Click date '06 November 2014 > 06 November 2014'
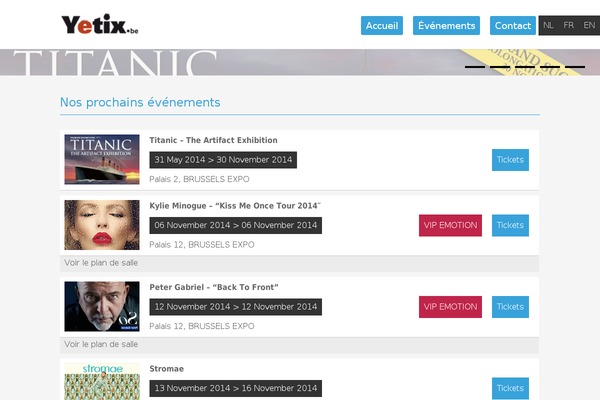This screenshot has width=600, height=400. [236, 225]
